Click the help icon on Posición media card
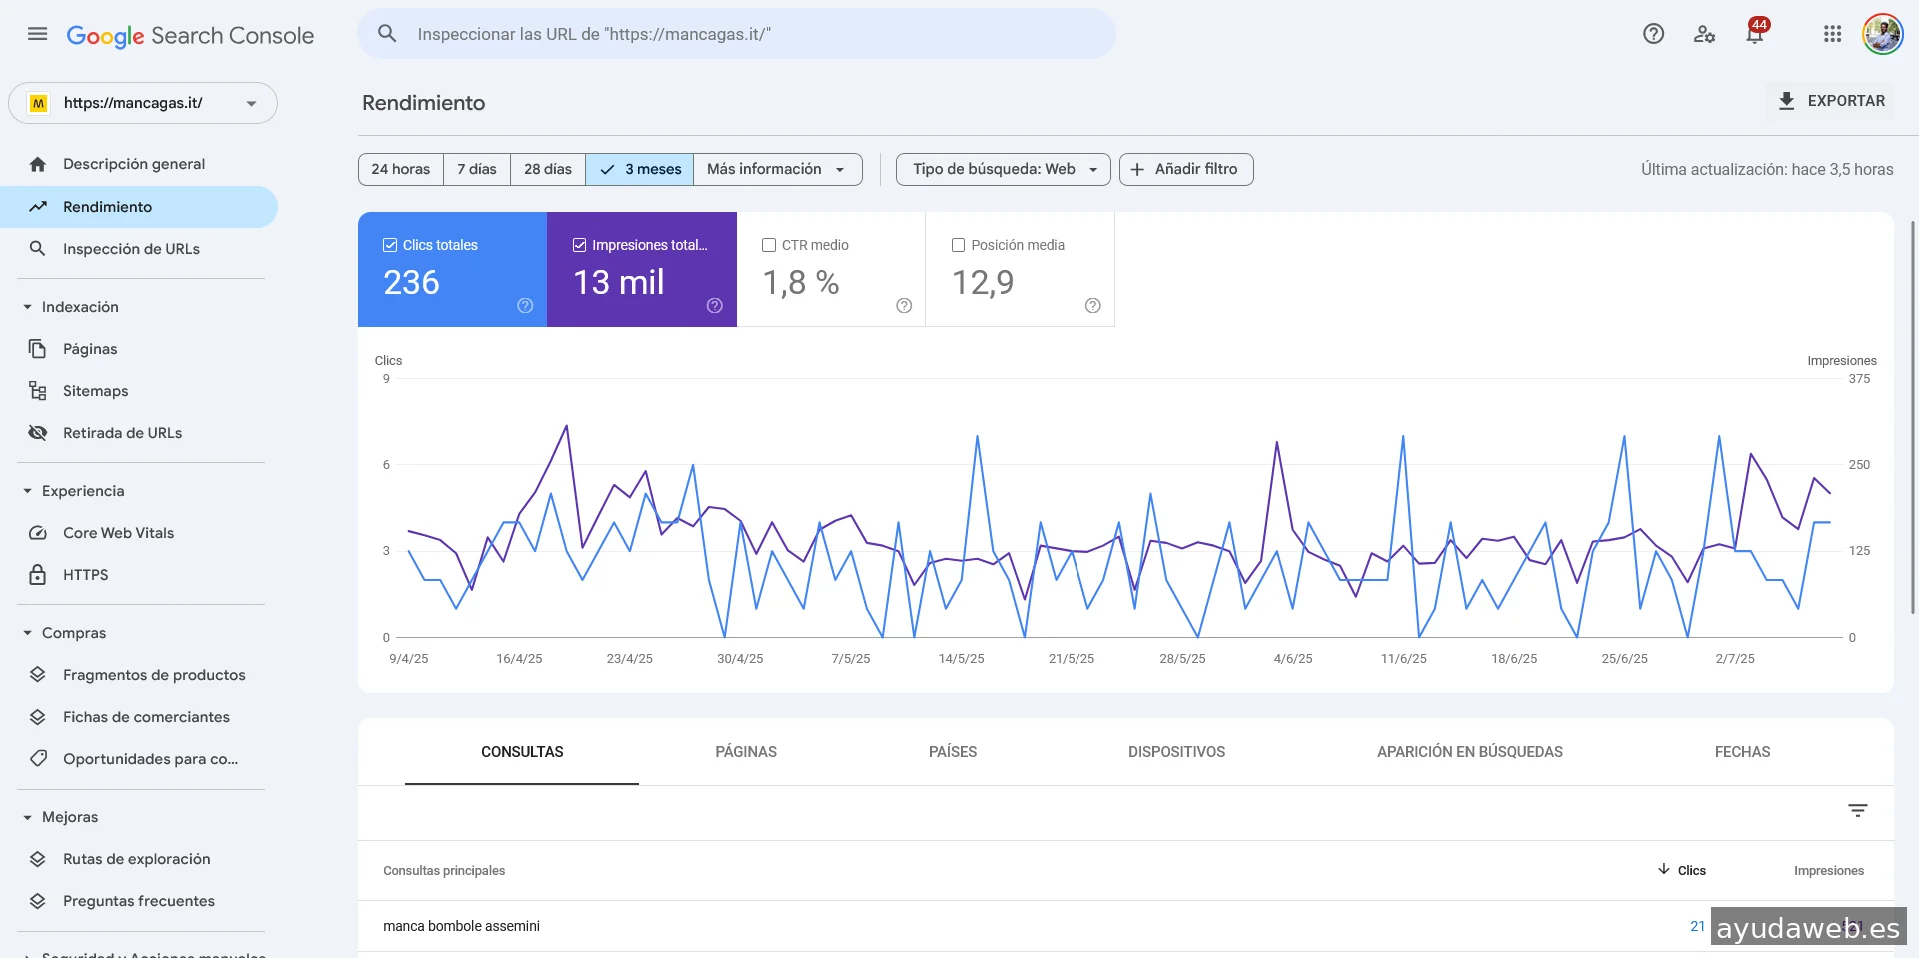 click(x=1092, y=306)
